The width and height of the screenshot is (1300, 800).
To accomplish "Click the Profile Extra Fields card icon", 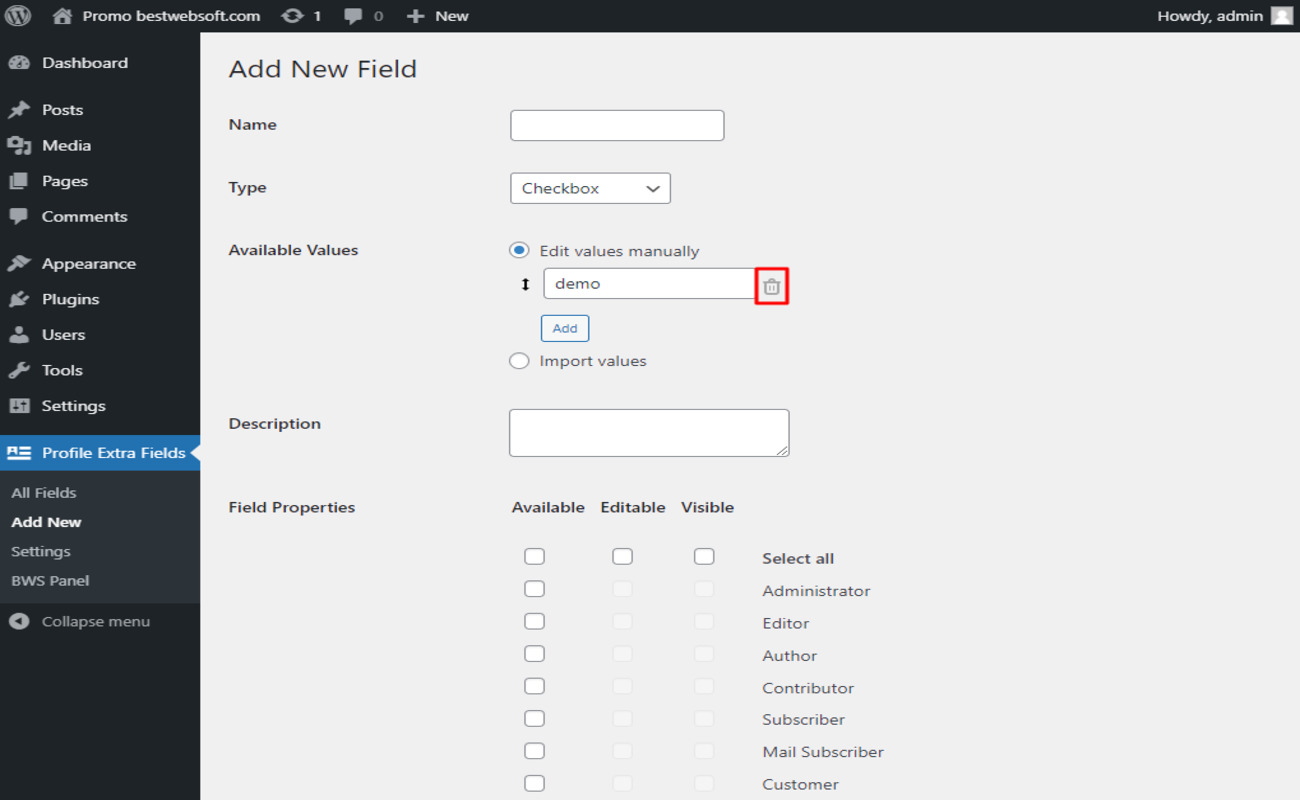I will click(19, 453).
